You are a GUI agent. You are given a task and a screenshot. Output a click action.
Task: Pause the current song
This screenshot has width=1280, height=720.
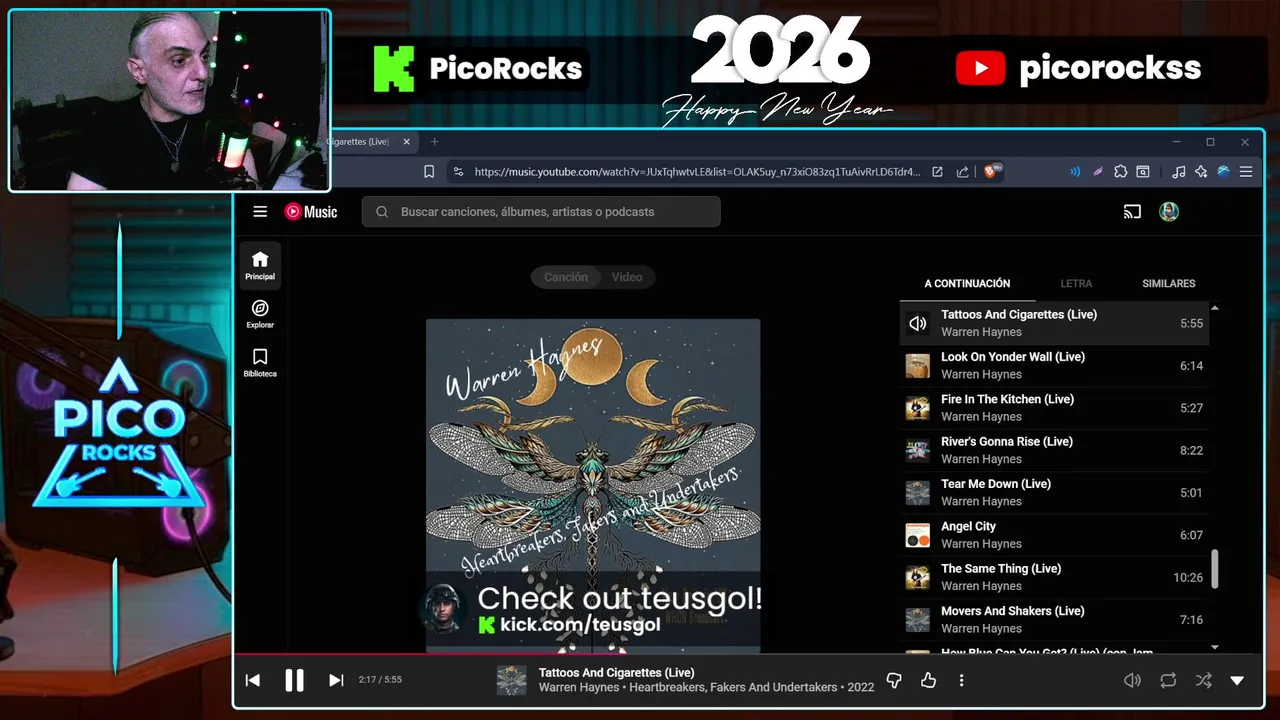[x=294, y=680]
